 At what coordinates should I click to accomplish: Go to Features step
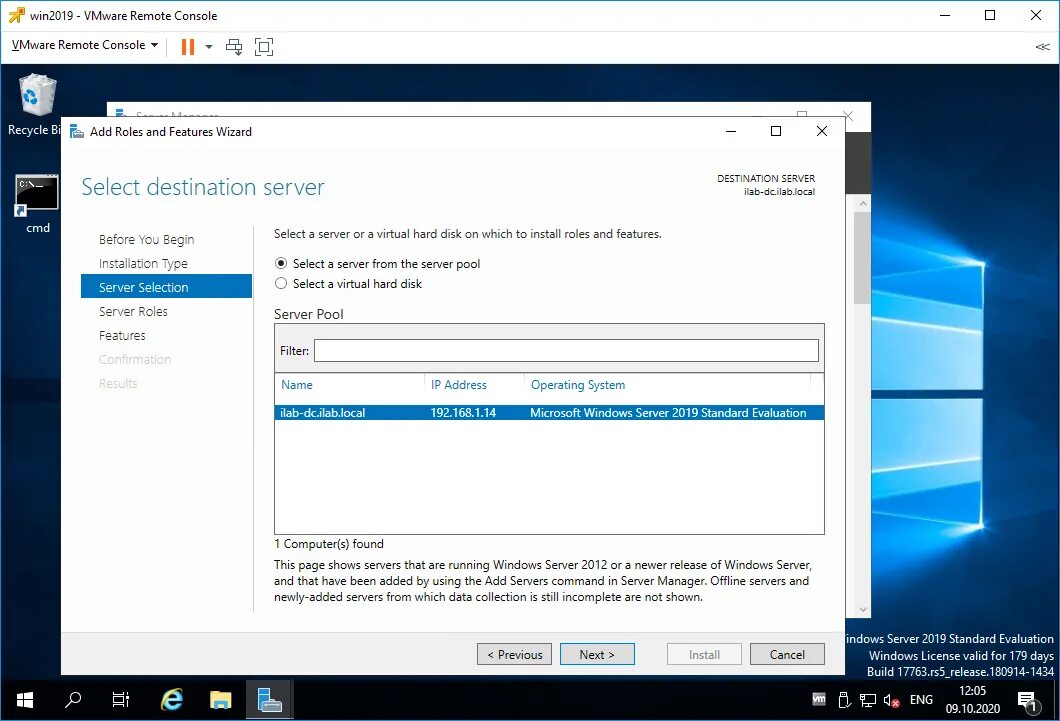(x=122, y=336)
